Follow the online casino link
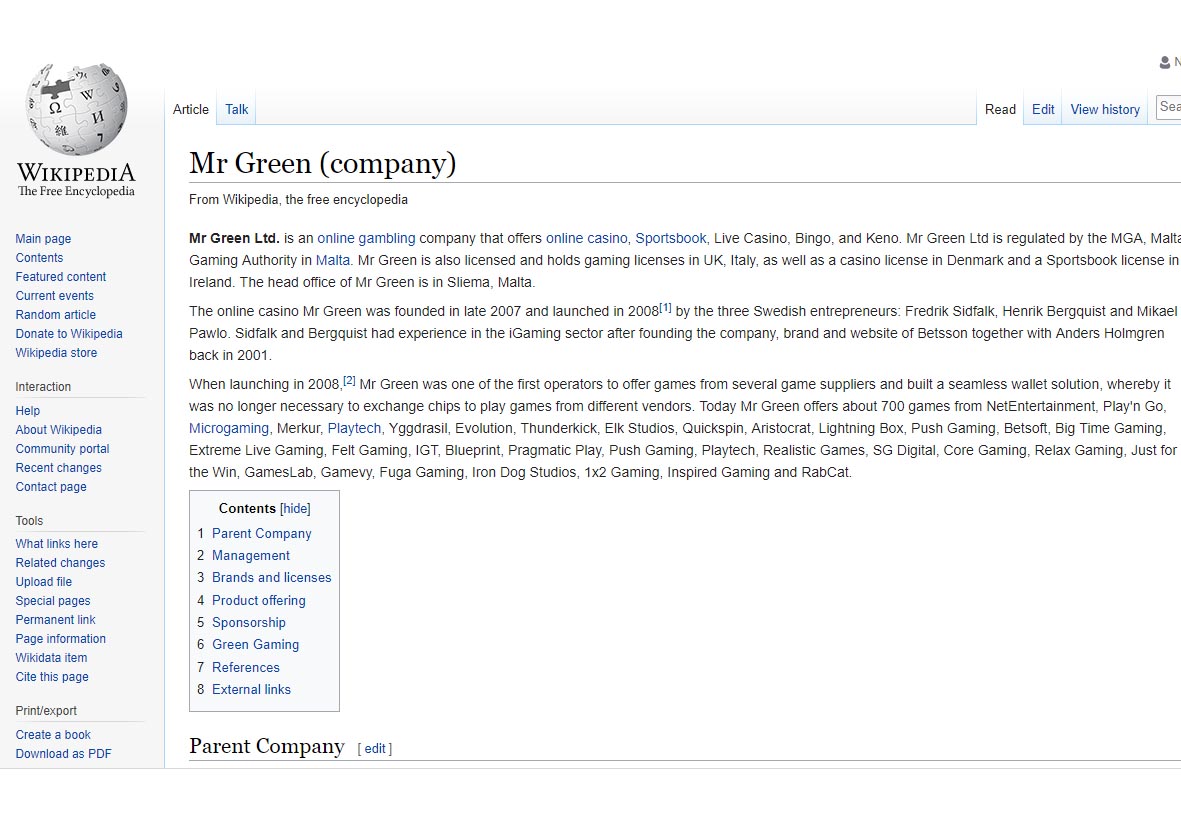The width and height of the screenshot is (1181, 821). (x=586, y=238)
